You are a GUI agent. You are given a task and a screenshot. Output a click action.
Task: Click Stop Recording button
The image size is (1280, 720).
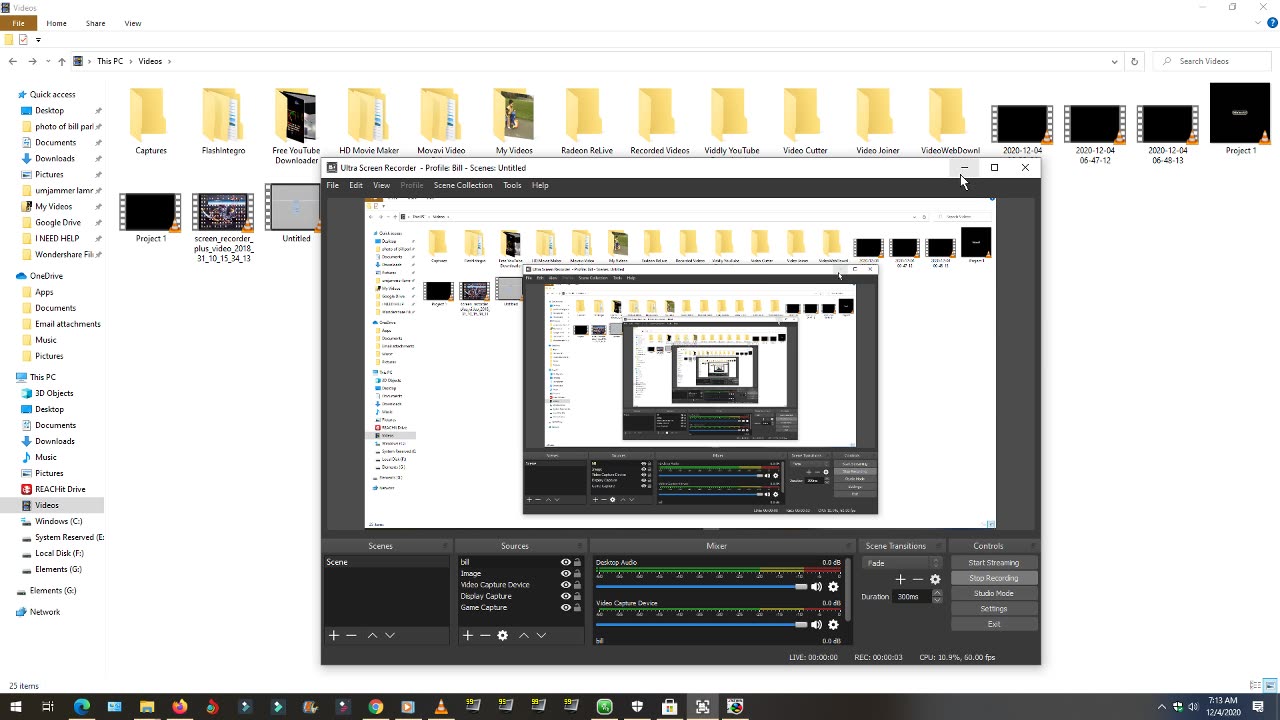993,578
